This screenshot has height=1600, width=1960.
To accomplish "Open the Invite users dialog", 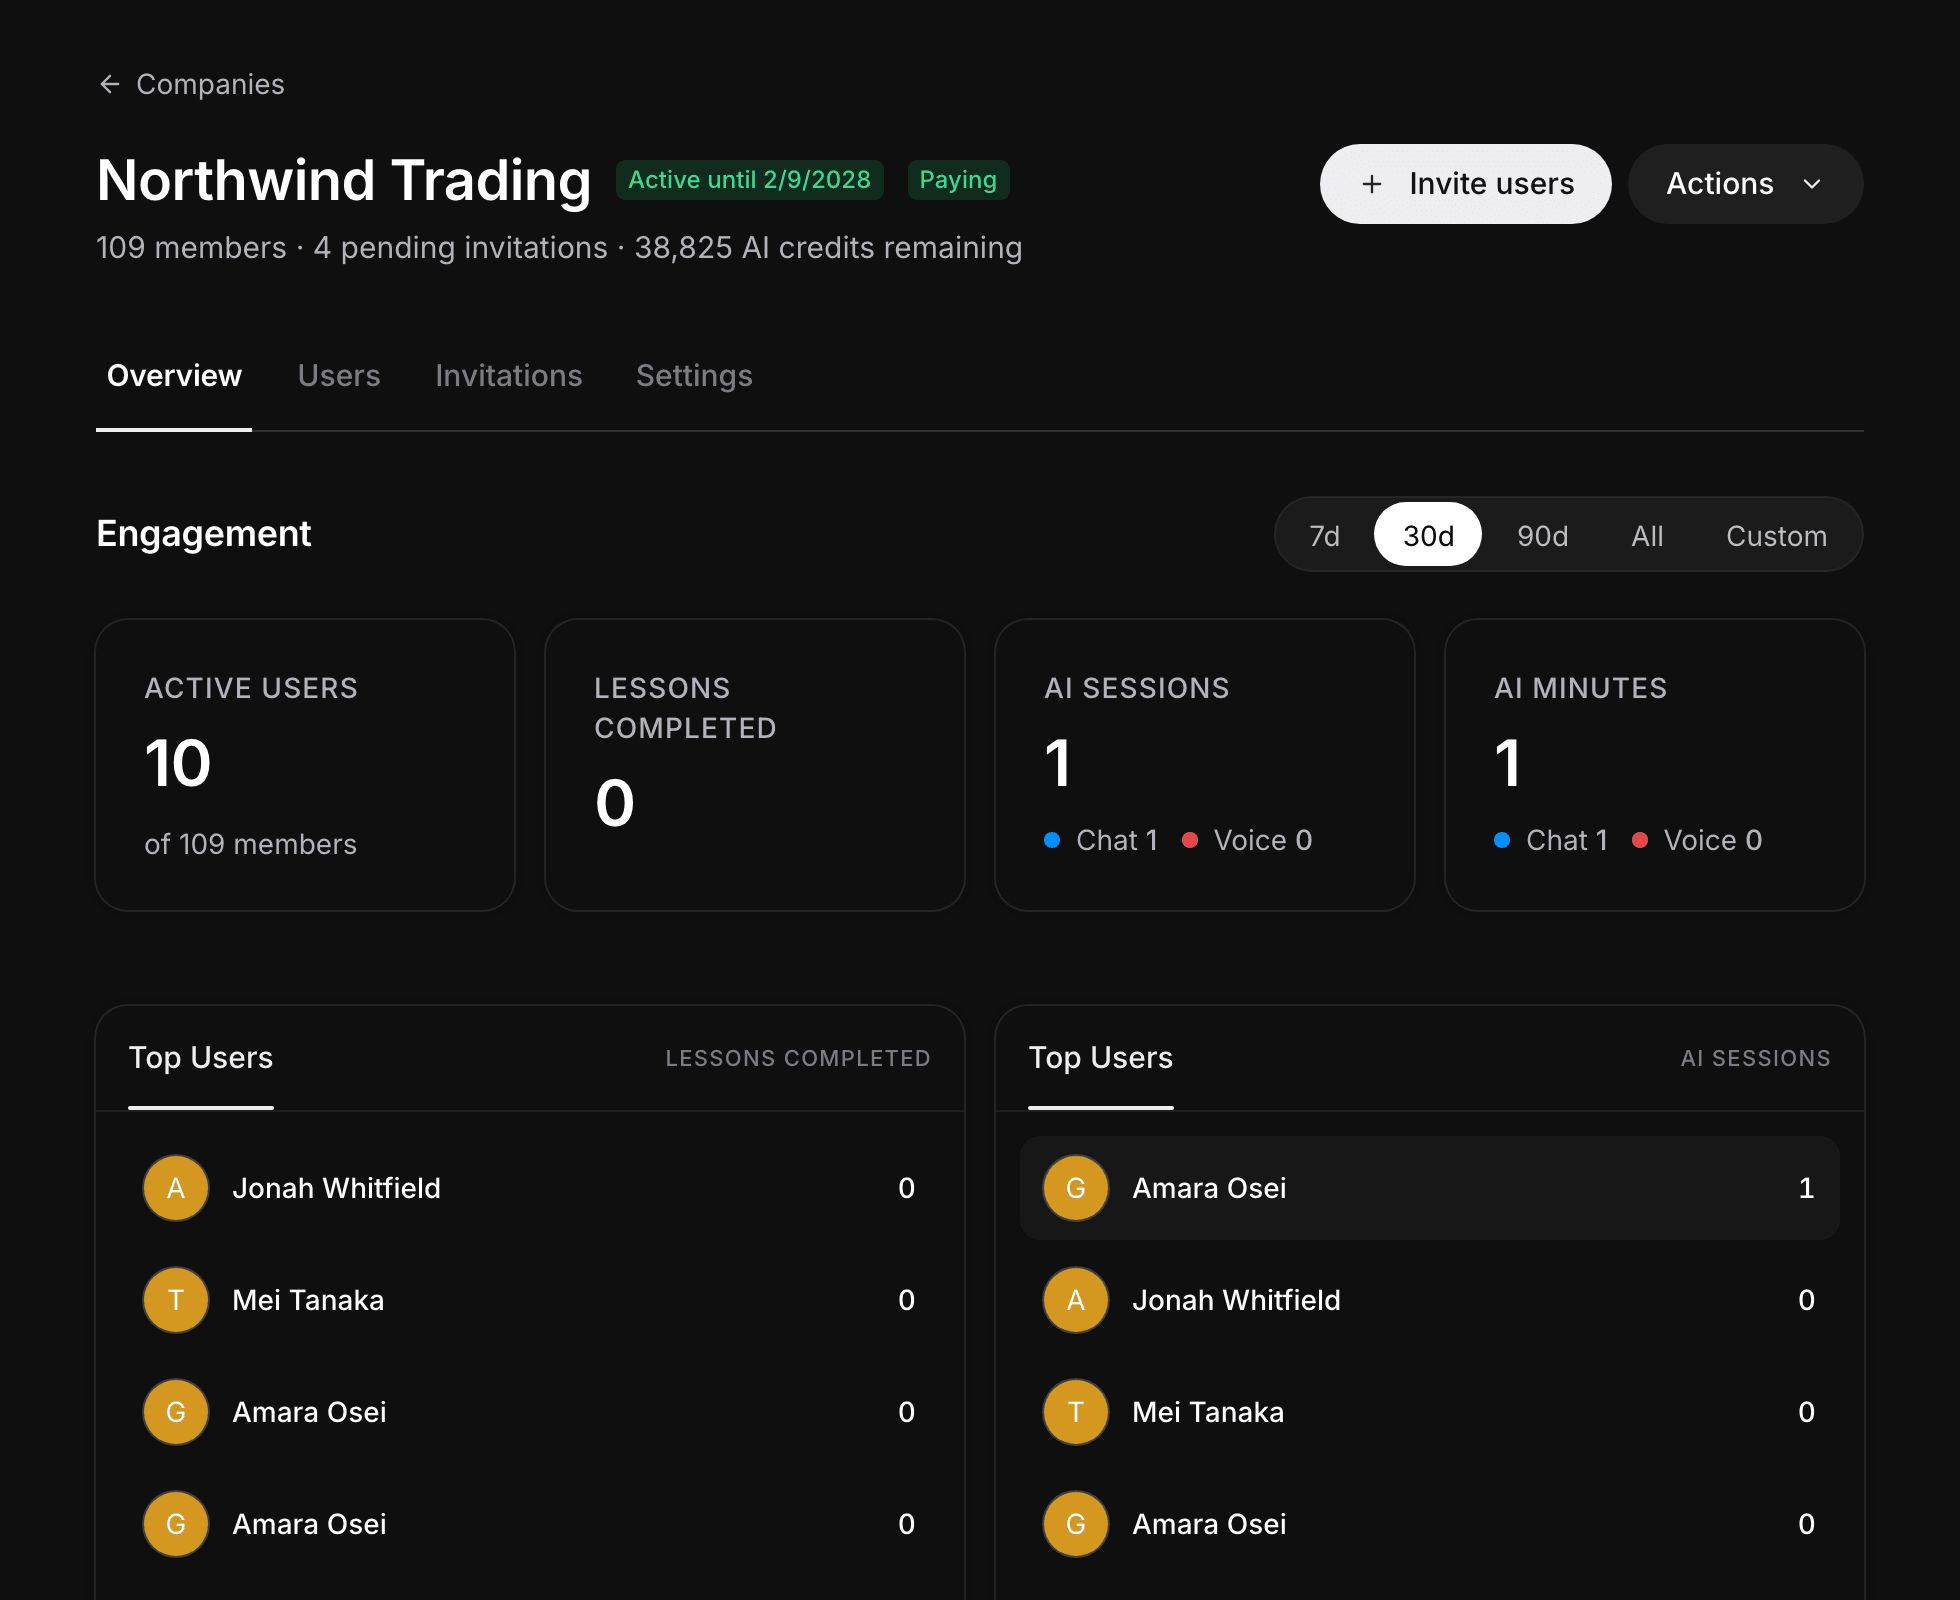I will coord(1465,184).
